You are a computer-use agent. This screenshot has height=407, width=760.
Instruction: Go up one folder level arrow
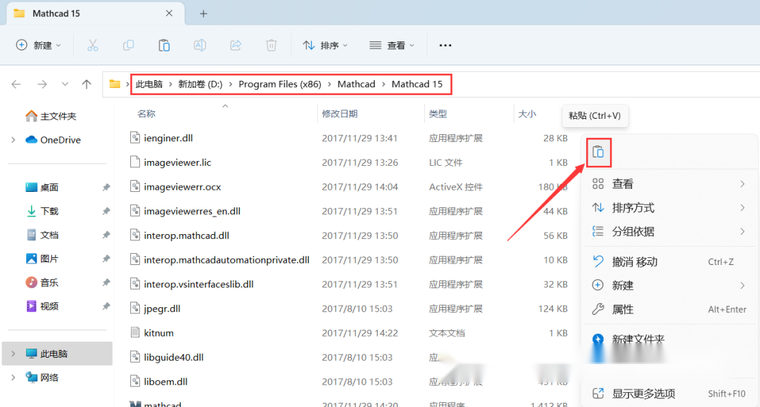point(87,84)
